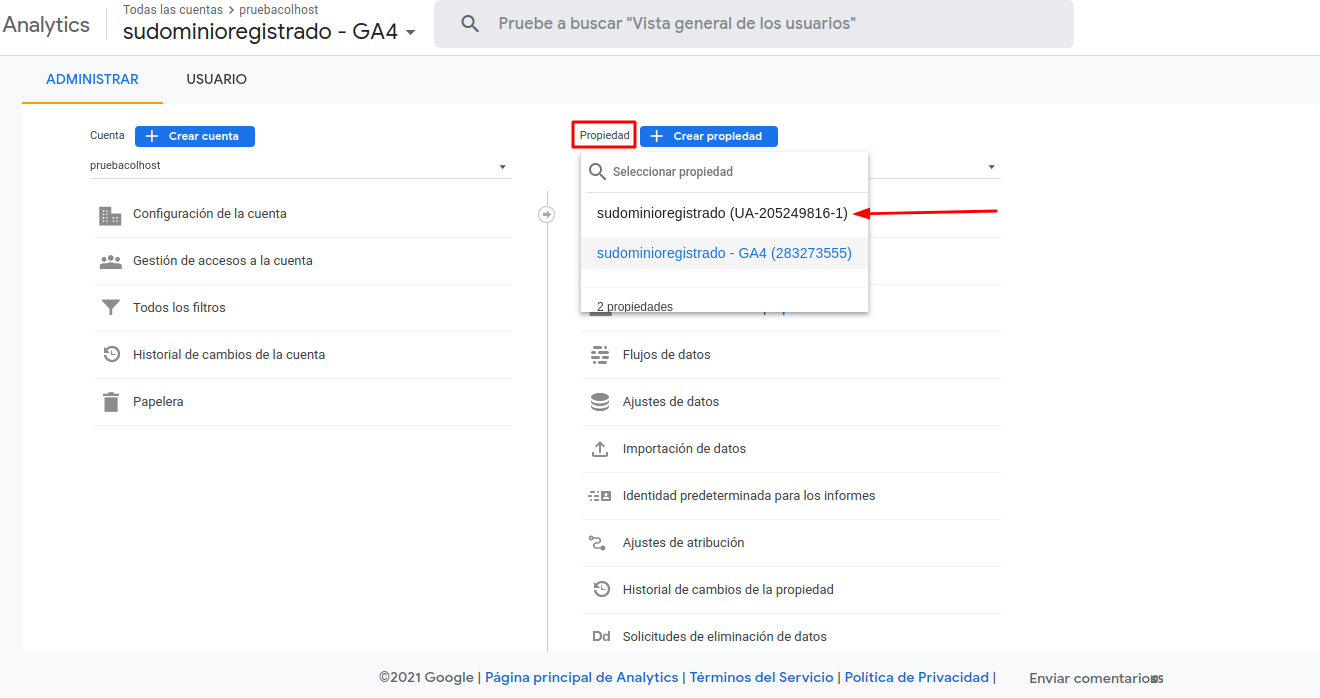Click the circular arrow icon between columns

pyautogui.click(x=546, y=214)
